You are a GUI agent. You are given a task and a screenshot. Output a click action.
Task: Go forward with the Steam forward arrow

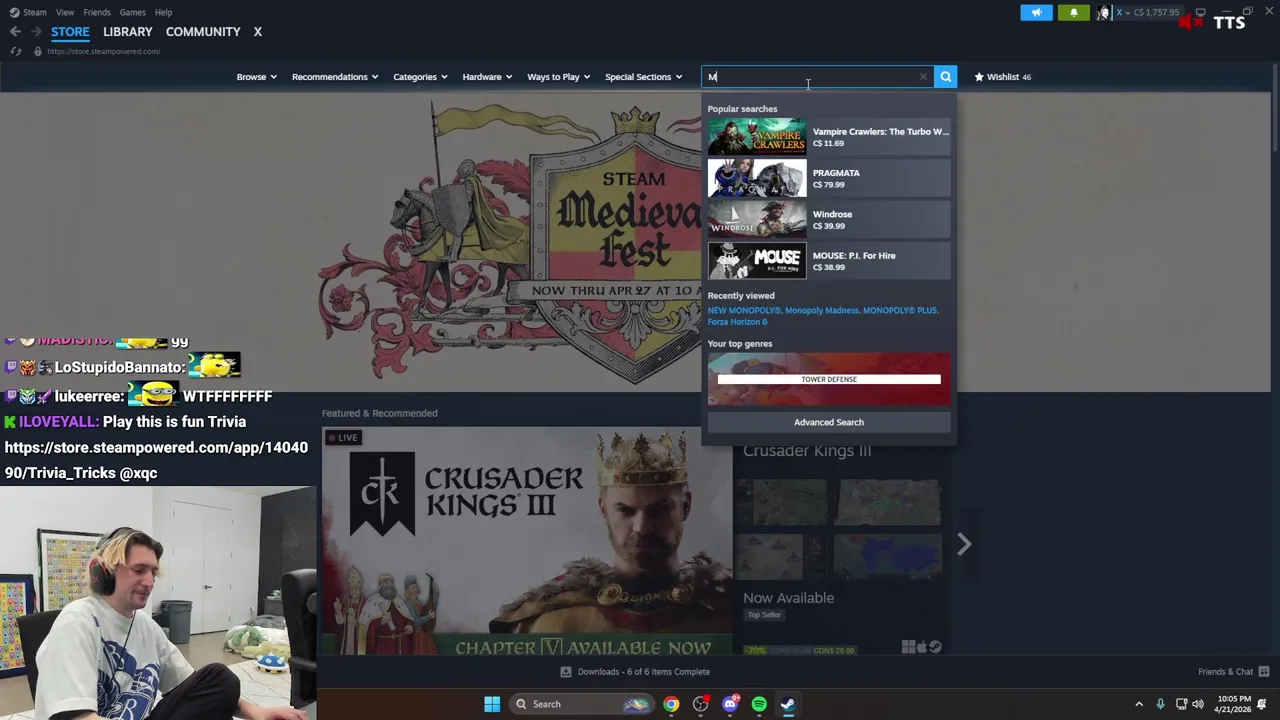tap(35, 32)
